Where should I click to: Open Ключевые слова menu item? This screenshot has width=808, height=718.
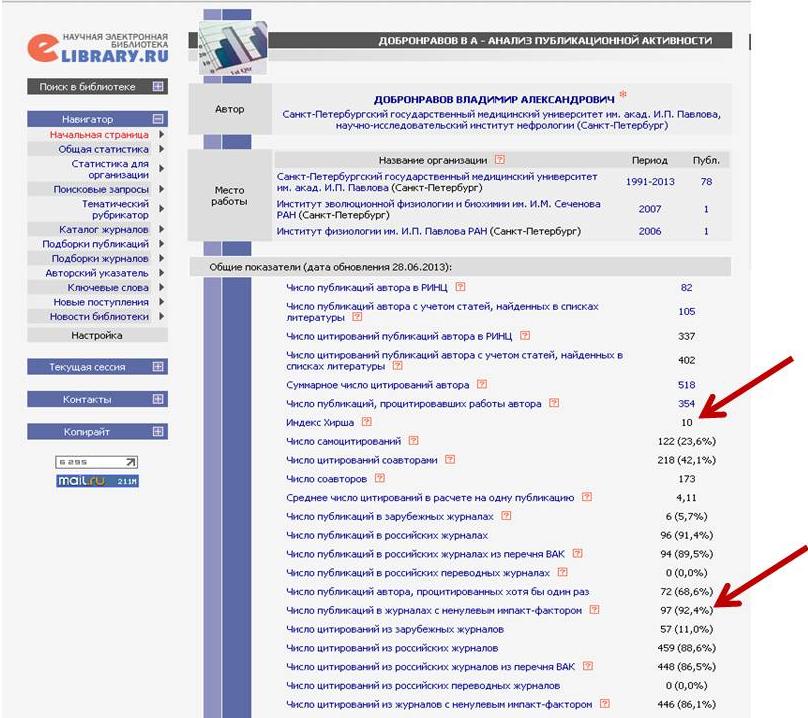(108, 288)
